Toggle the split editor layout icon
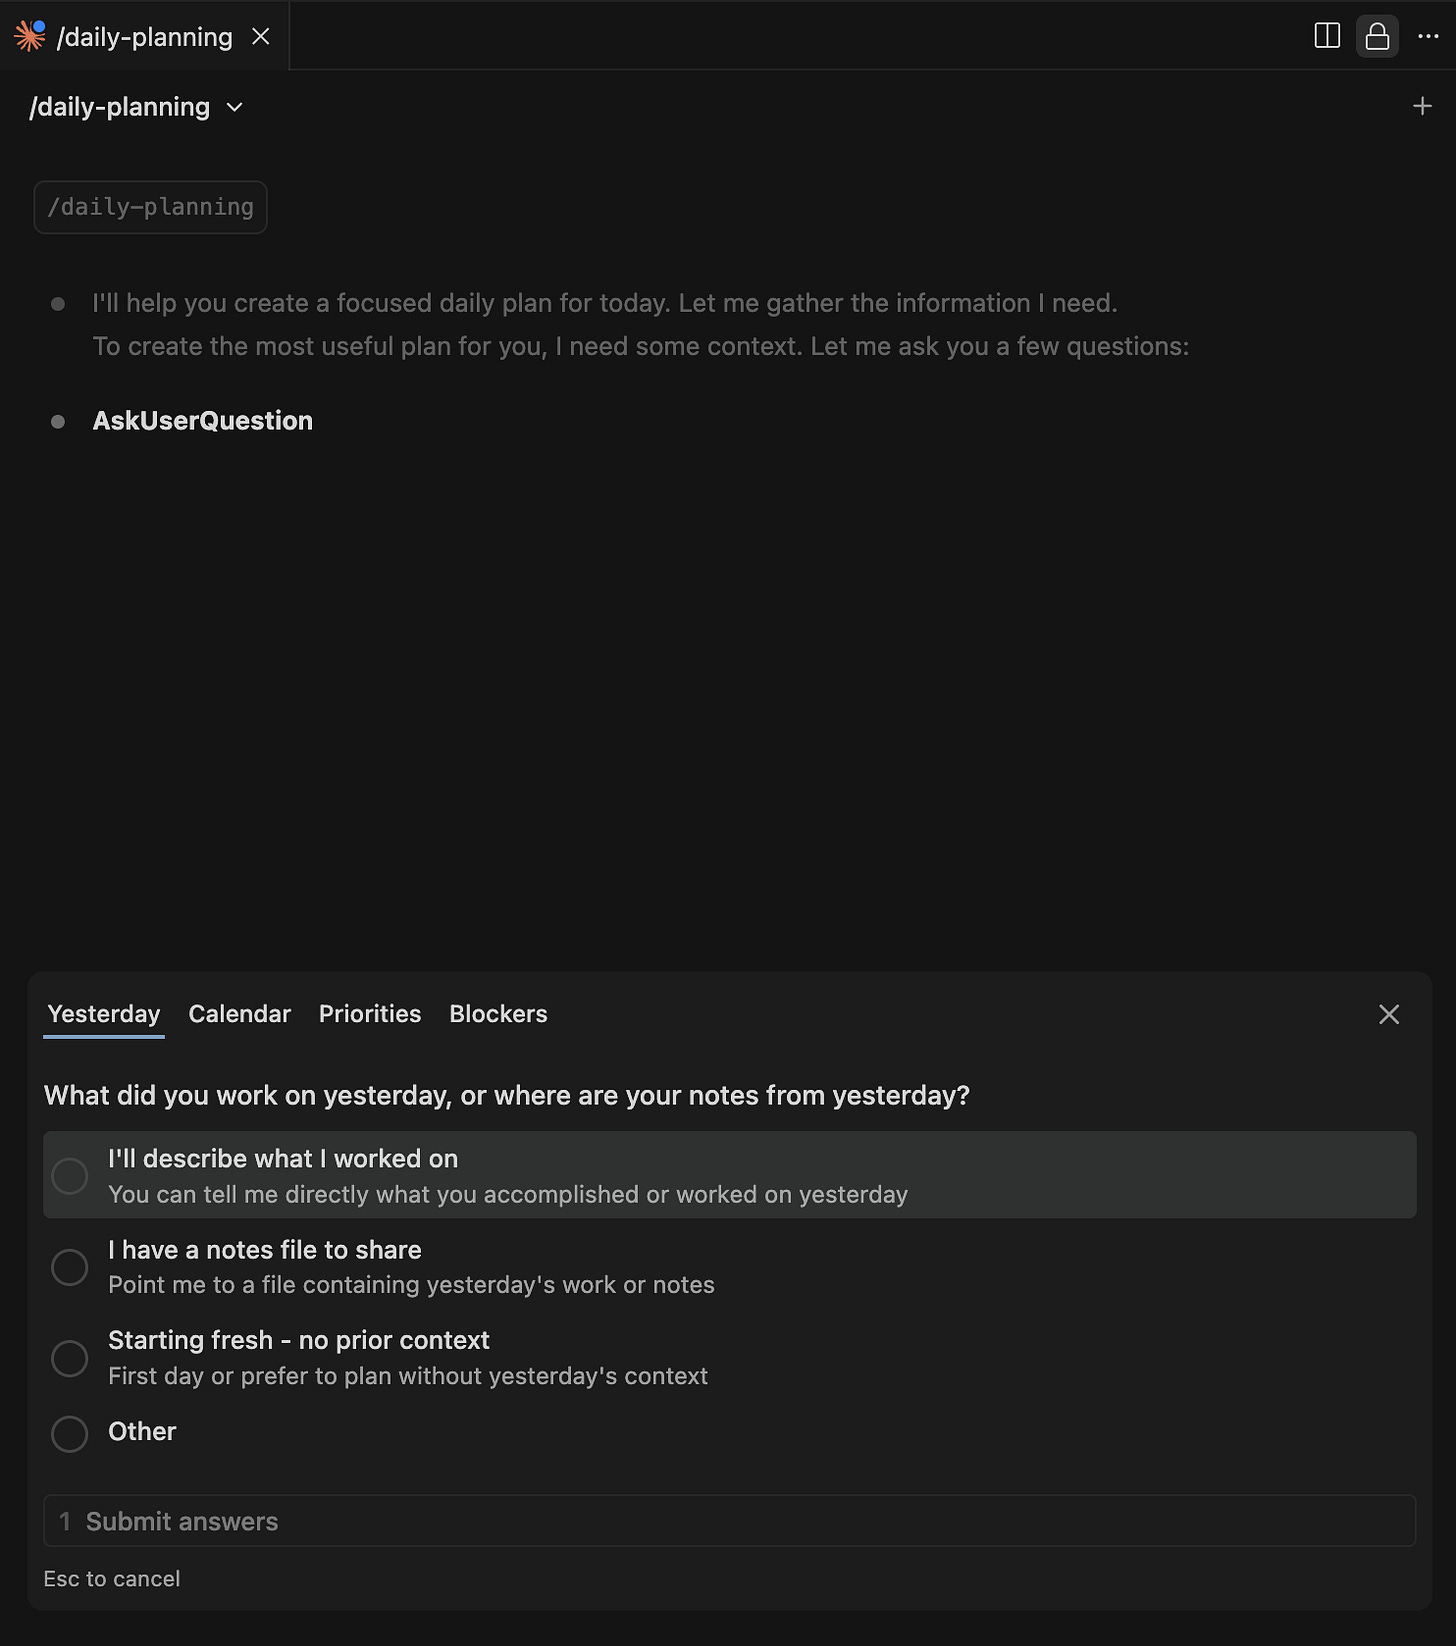 click(1327, 36)
